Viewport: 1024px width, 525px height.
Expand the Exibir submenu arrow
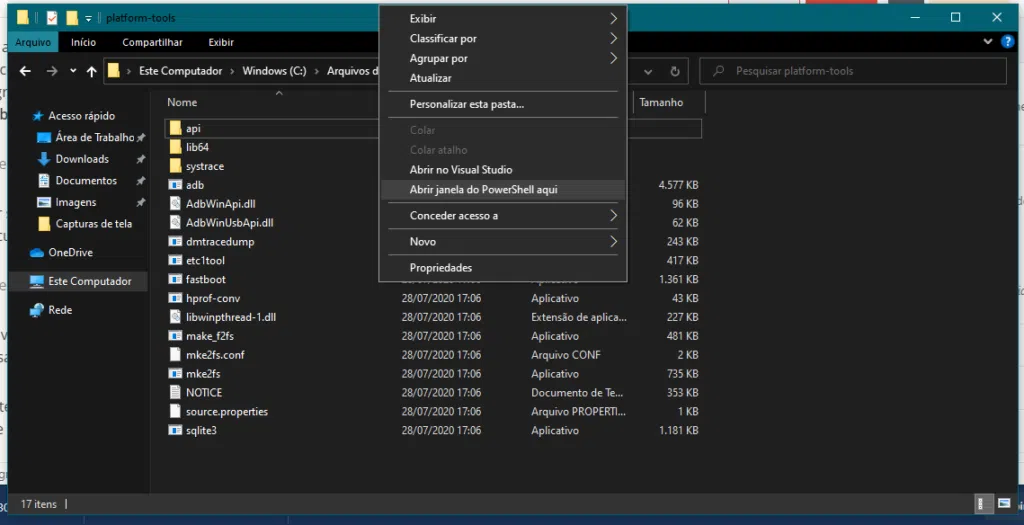click(613, 18)
